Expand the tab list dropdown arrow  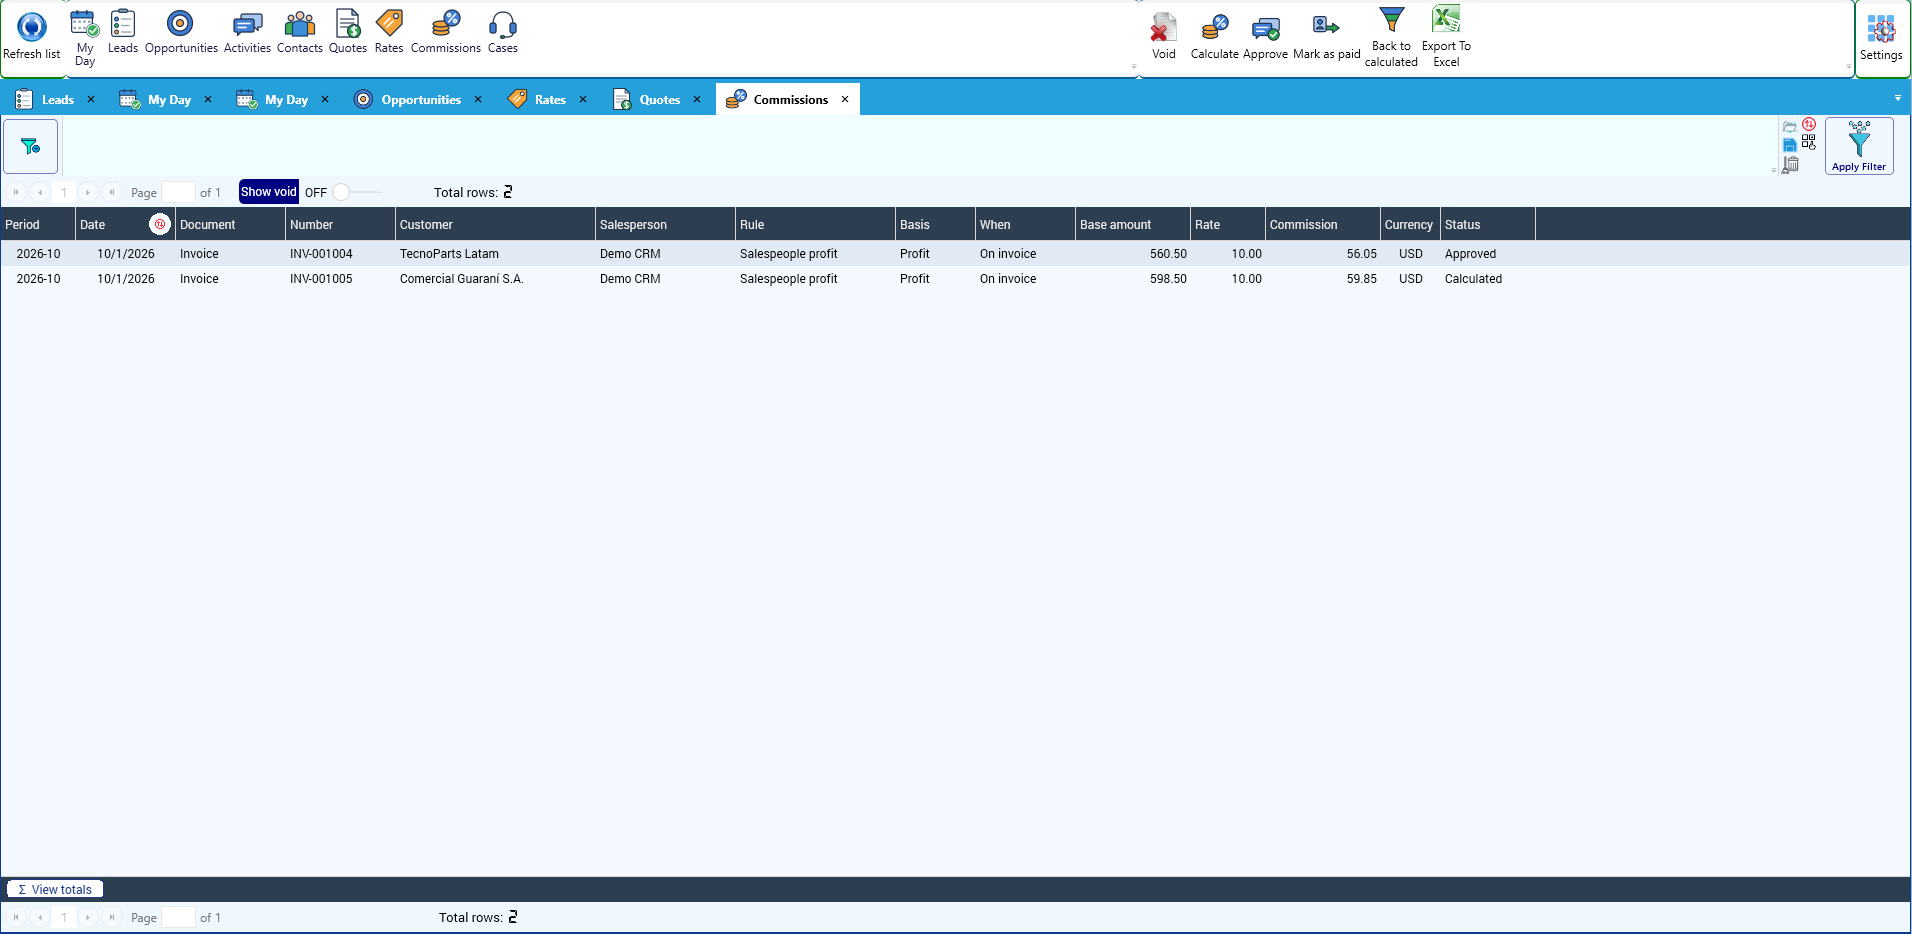pyautogui.click(x=1897, y=98)
